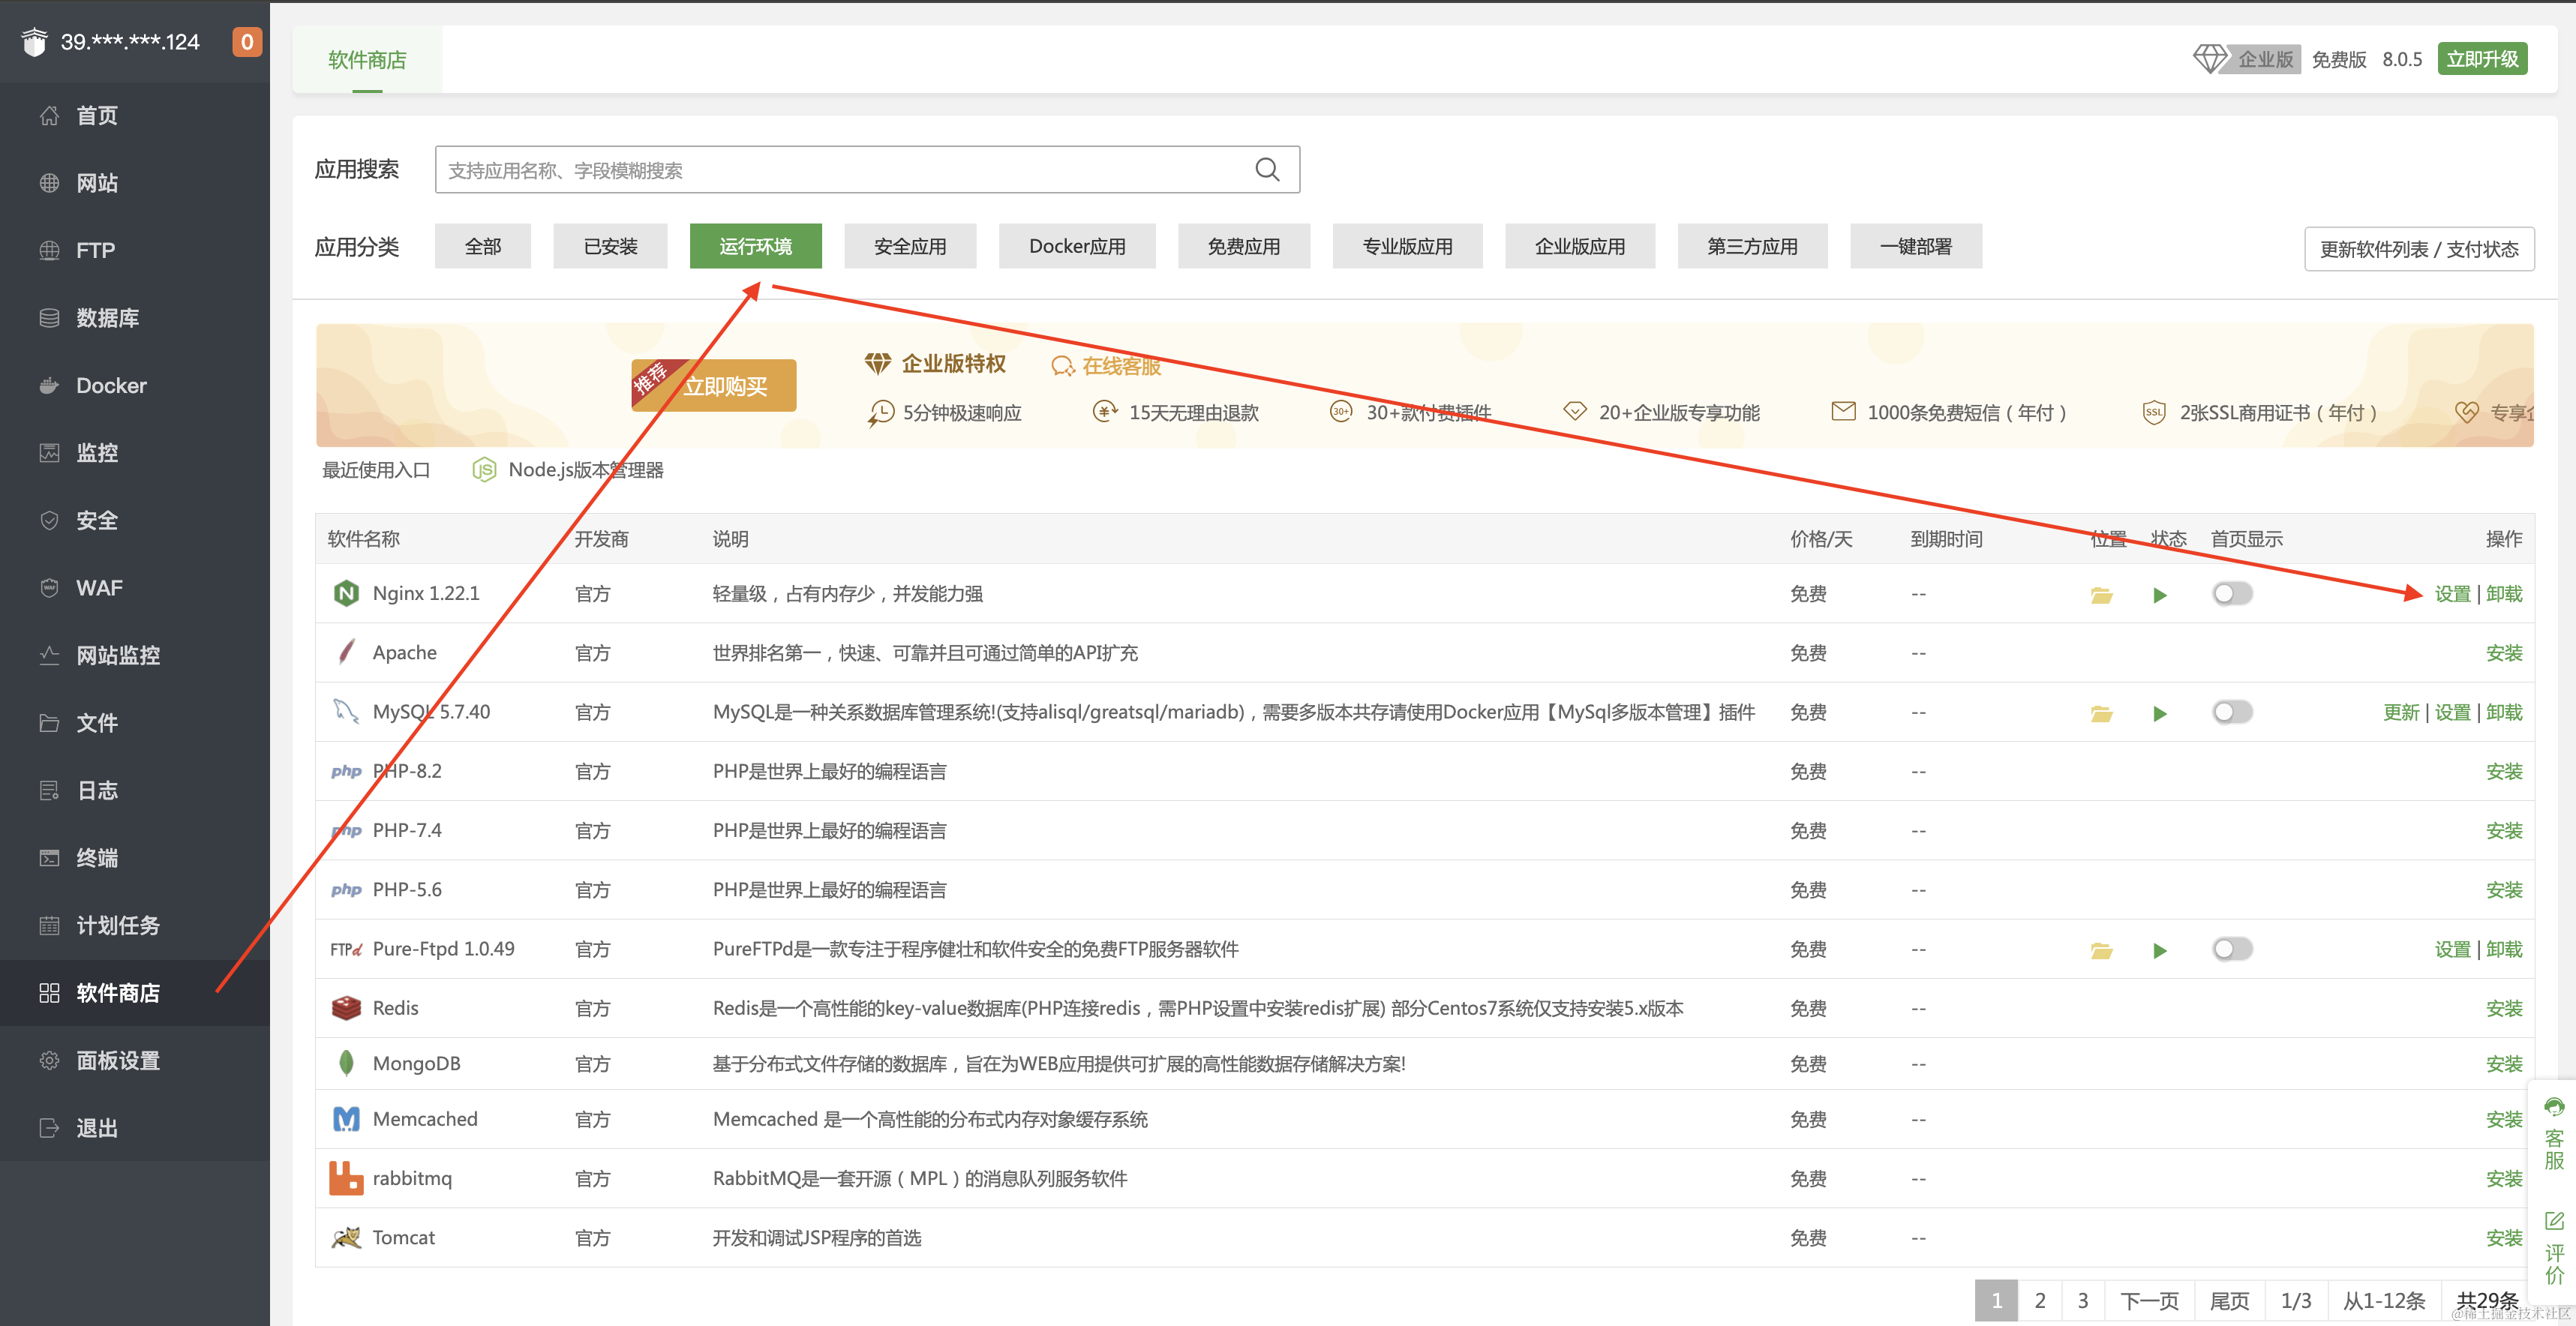The height and width of the screenshot is (1326, 2576).
Task: Open the 从1-12条 records selector
Action: point(2383,1300)
